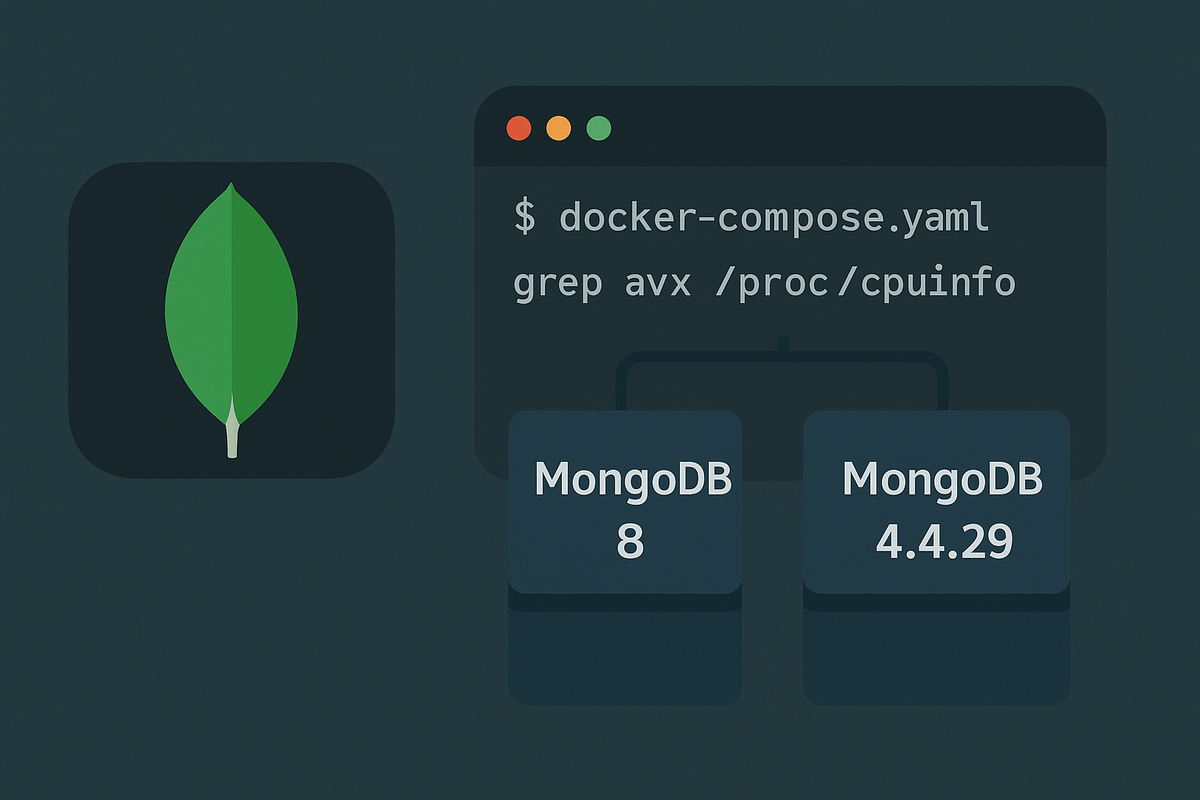
Task: Click the red terminal window dot
Action: (x=519, y=128)
